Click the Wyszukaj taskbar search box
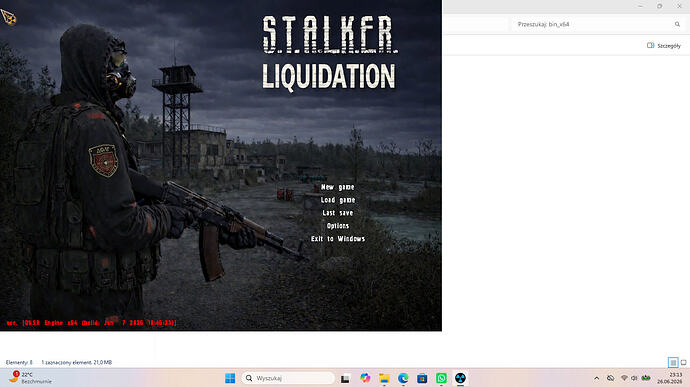 287,378
